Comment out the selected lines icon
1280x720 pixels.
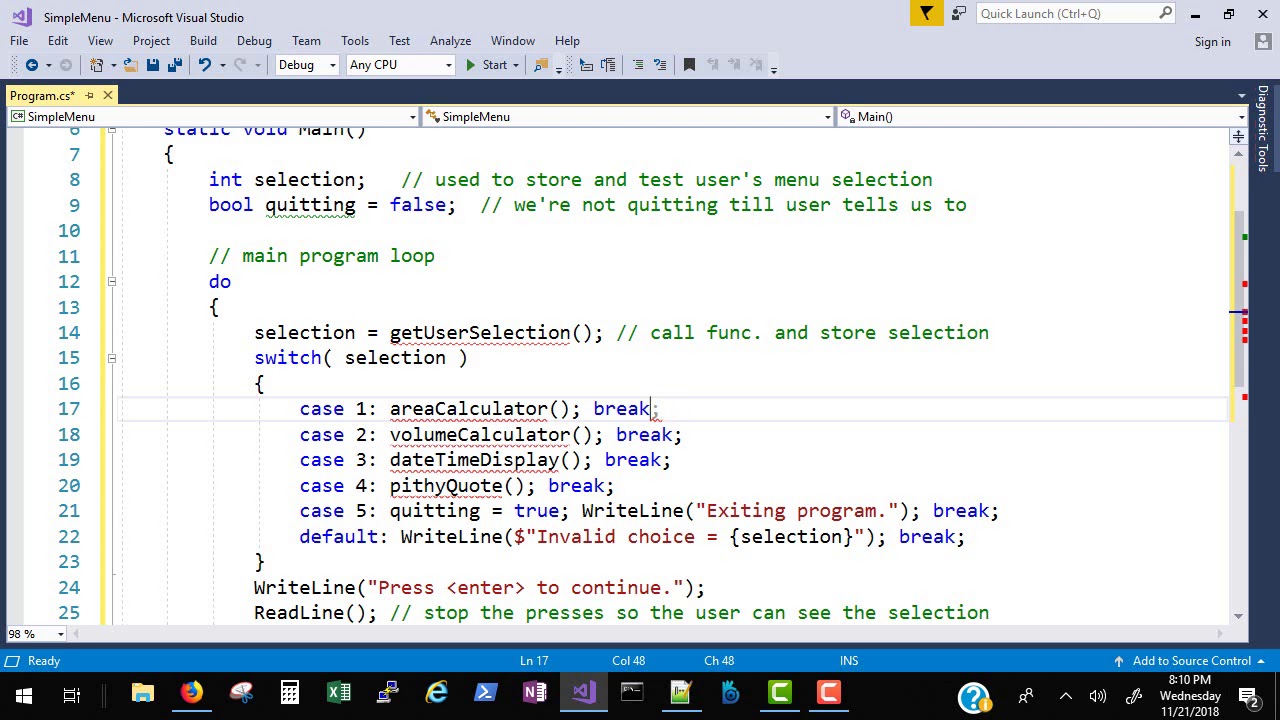pyautogui.click(x=638, y=65)
